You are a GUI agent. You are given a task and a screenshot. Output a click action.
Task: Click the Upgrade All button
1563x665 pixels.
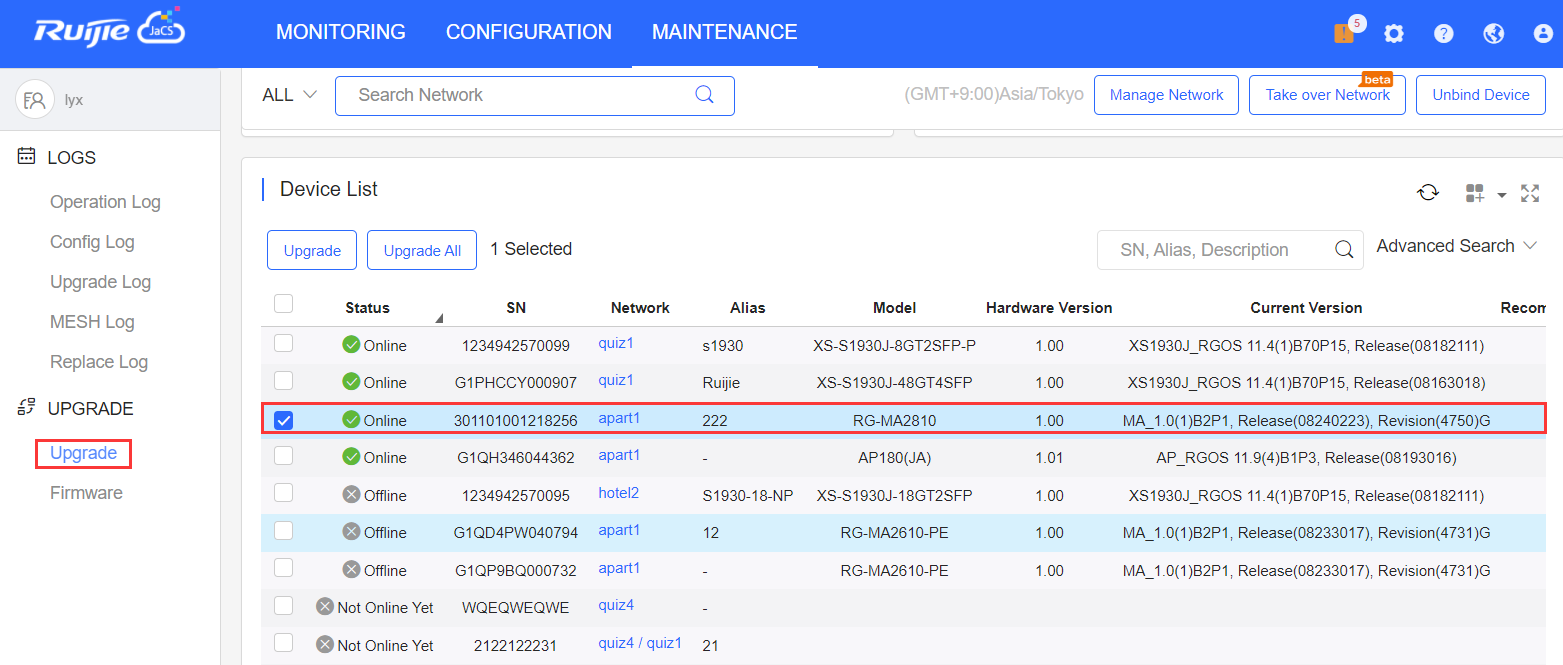tap(422, 250)
